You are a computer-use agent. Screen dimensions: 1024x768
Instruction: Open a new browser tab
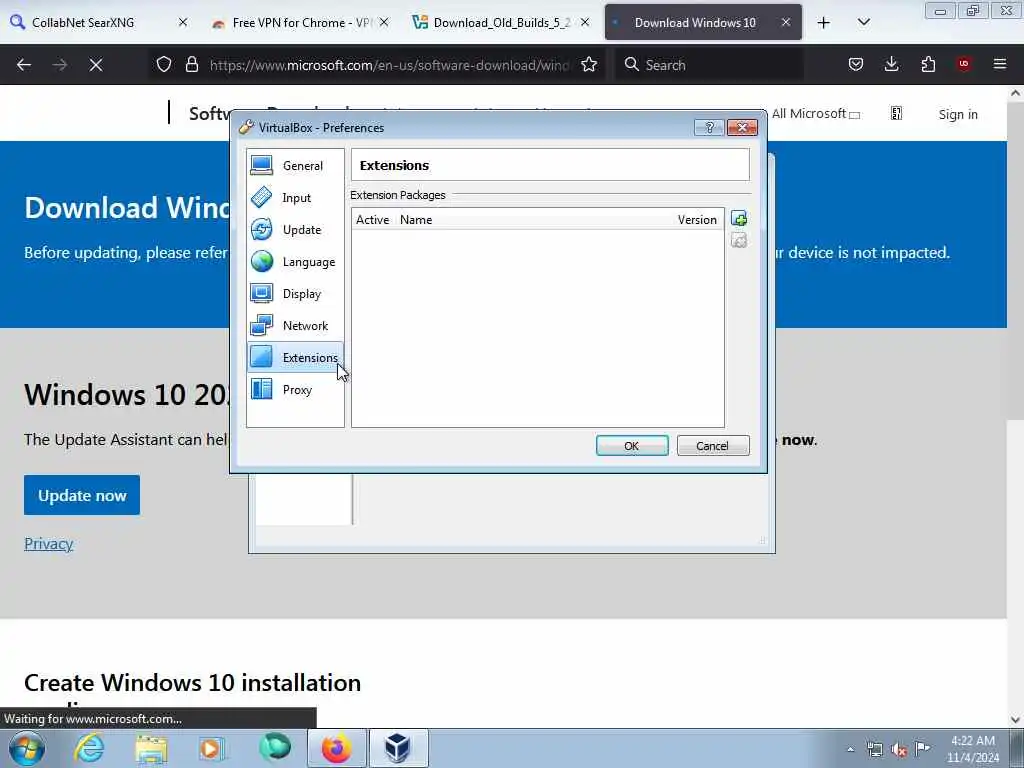[x=824, y=22]
